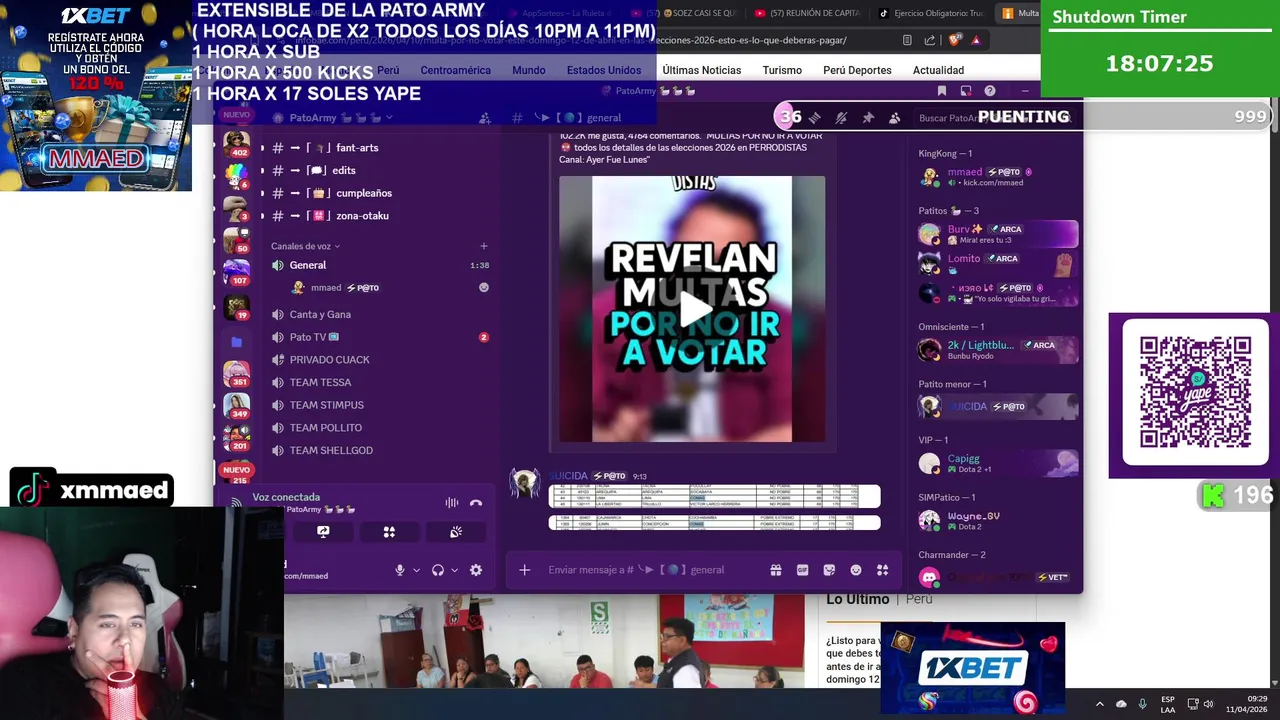Image resolution: width=1280 pixels, height=720 pixels.
Task: Click the plus attachment button in message box
Action: (525, 570)
